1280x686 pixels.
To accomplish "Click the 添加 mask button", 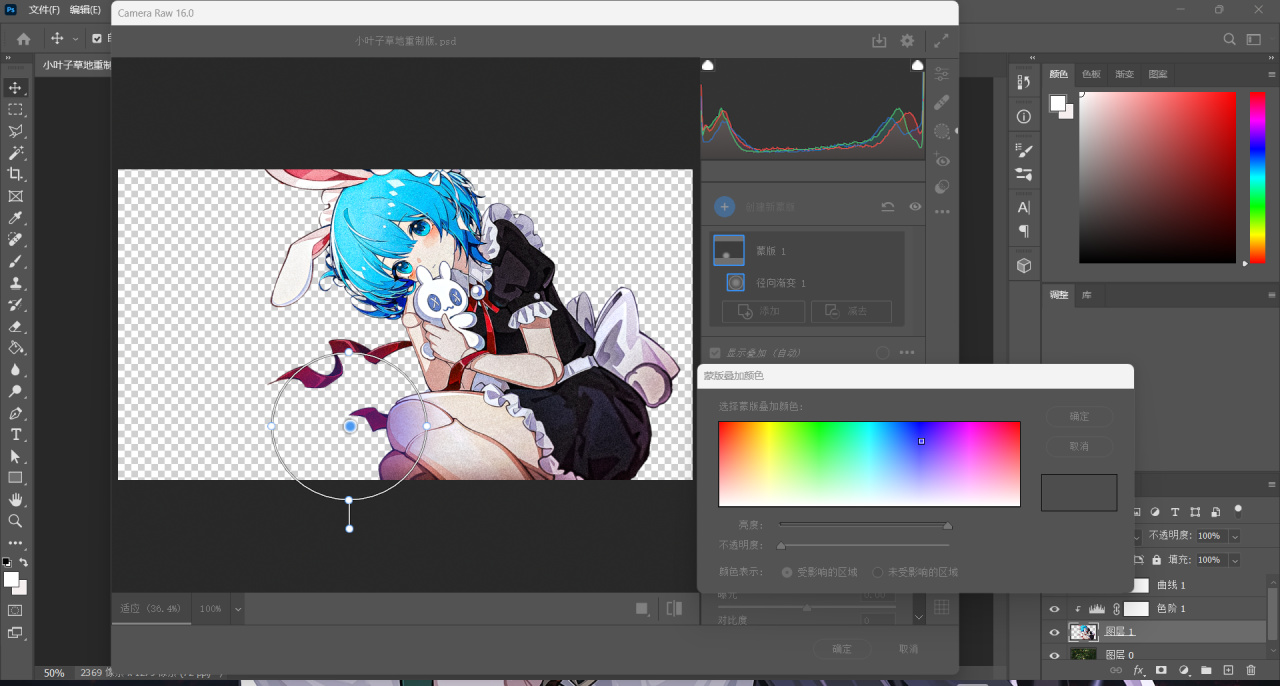I will click(763, 311).
